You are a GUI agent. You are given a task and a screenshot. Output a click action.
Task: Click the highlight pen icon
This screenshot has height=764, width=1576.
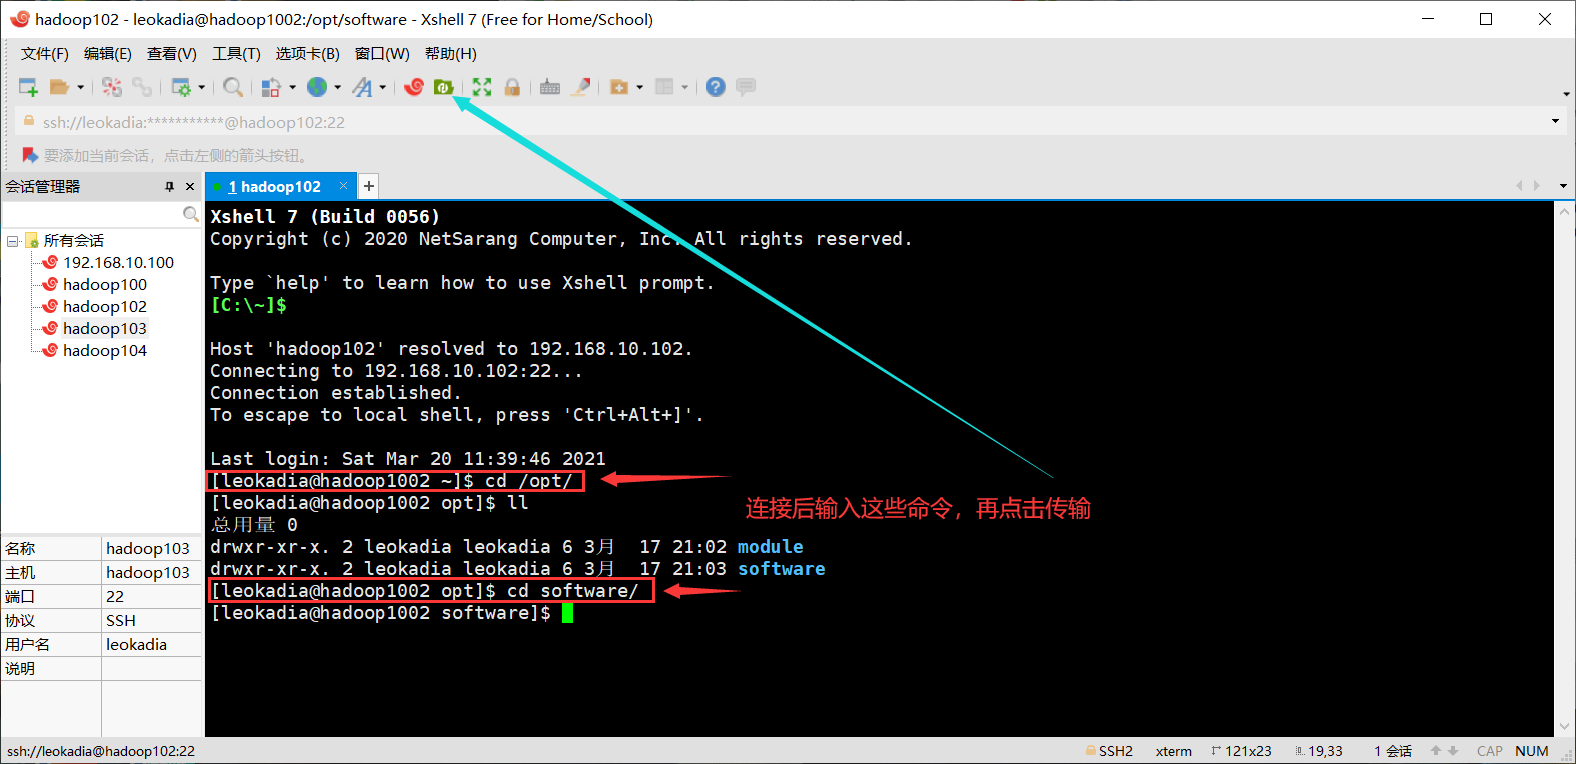point(581,87)
